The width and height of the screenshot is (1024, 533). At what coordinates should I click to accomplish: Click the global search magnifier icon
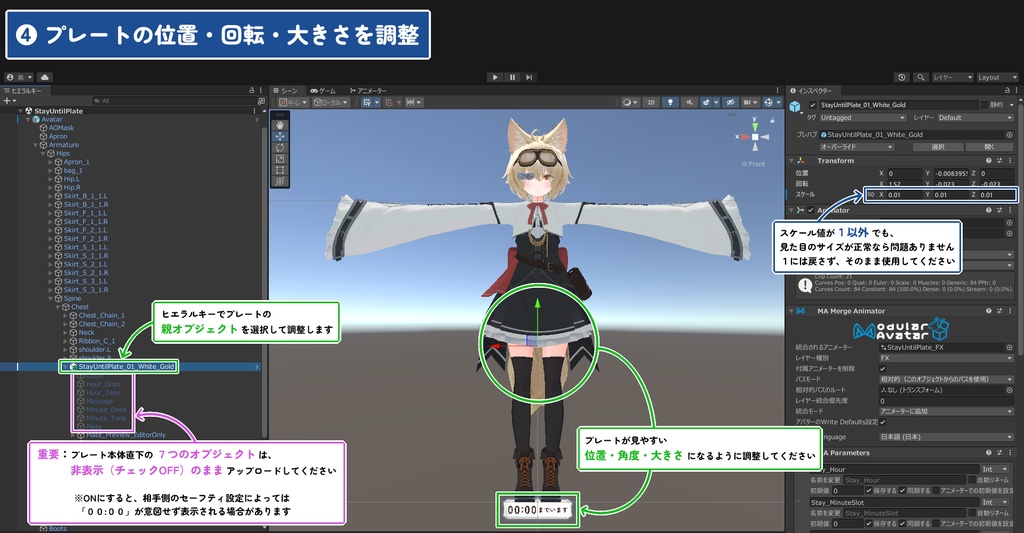point(921,77)
